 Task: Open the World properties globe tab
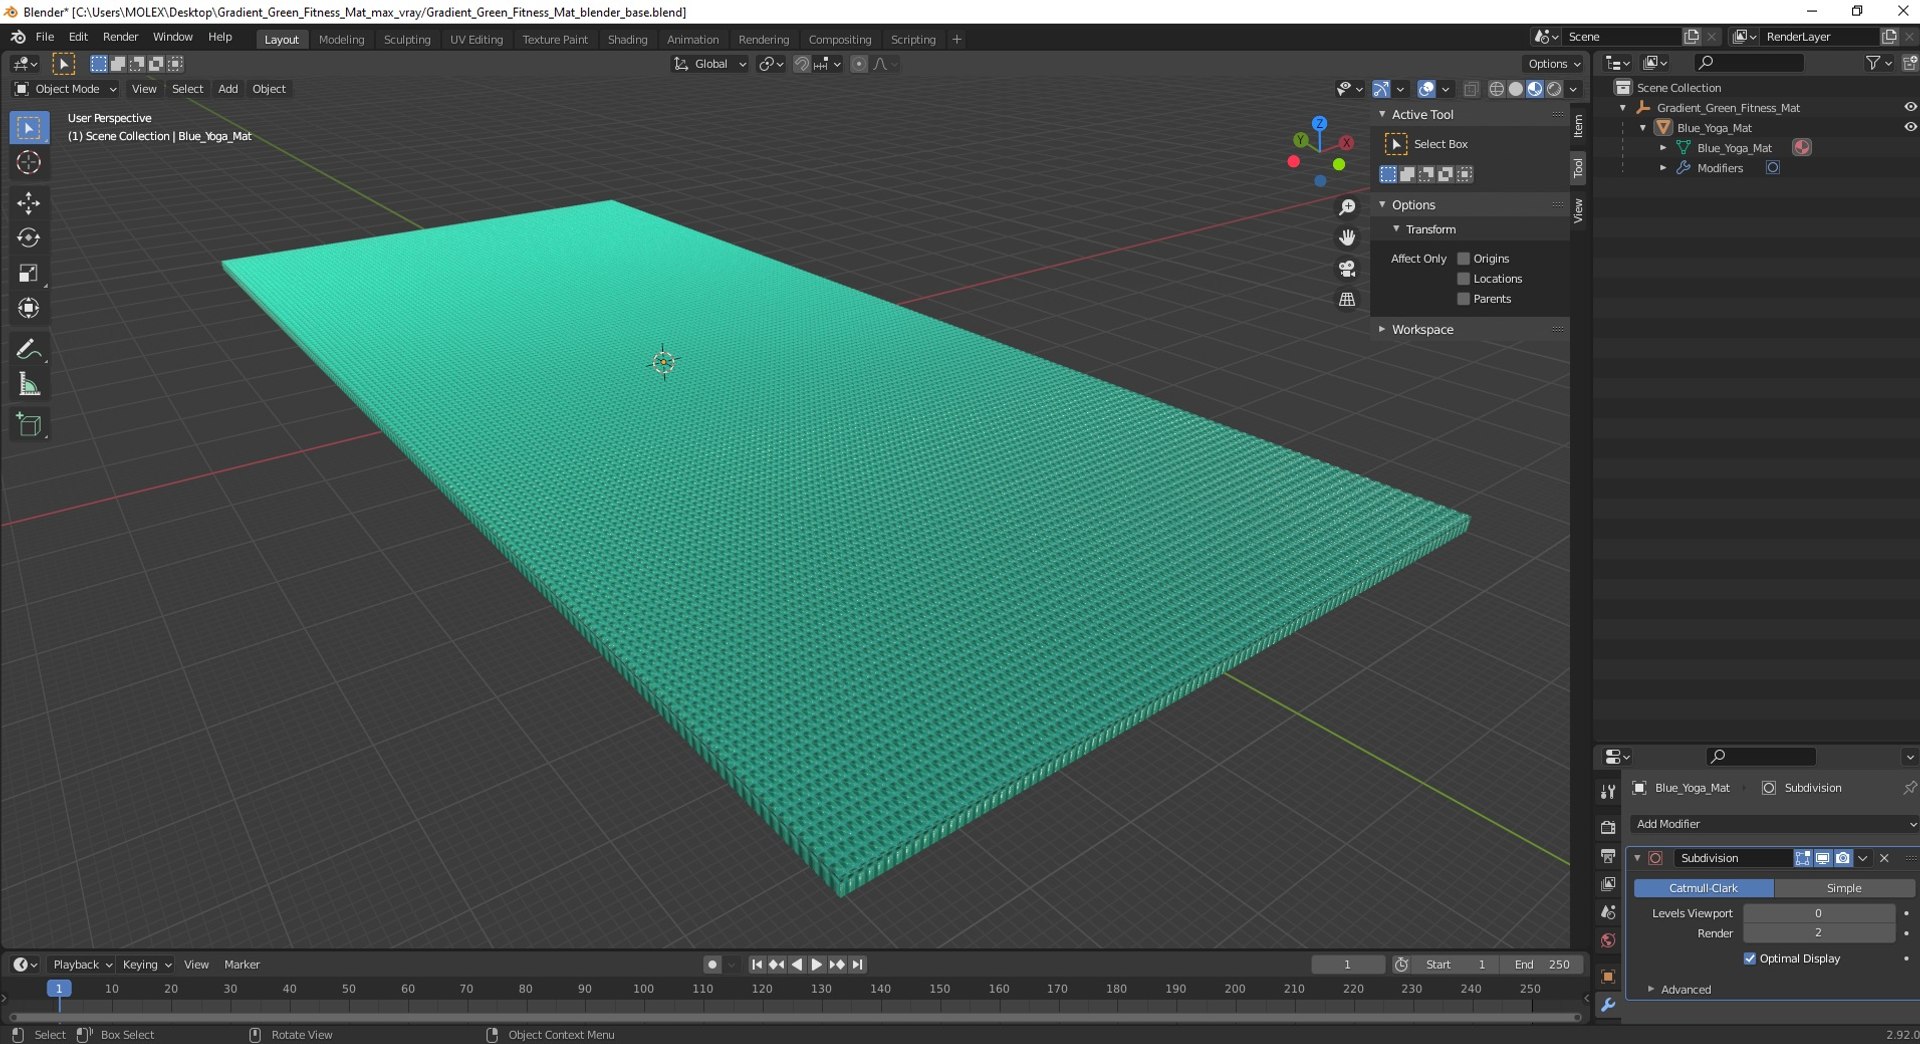(1608, 941)
